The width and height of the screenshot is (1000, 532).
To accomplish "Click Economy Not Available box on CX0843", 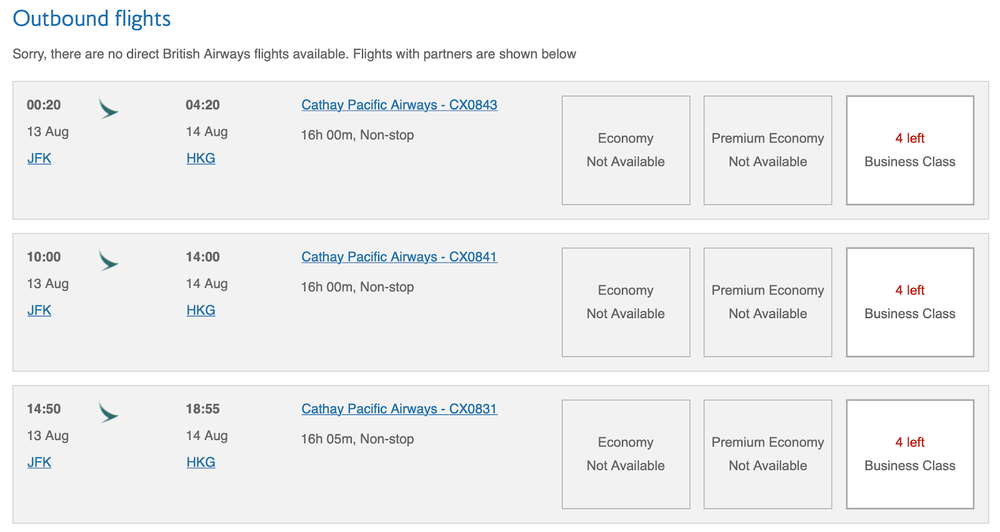I will coord(626,150).
